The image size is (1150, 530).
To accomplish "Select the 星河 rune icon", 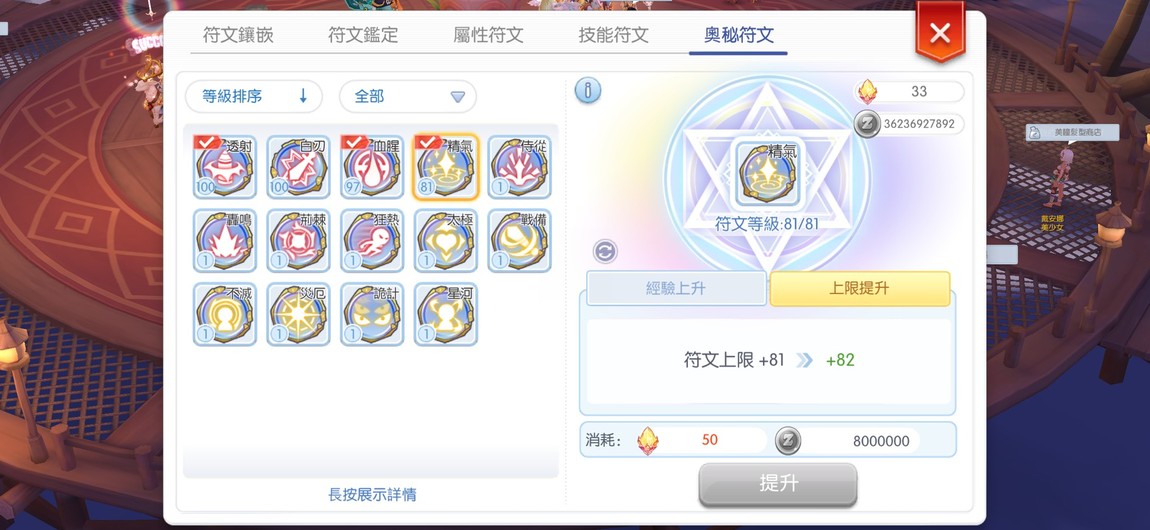I will point(446,314).
